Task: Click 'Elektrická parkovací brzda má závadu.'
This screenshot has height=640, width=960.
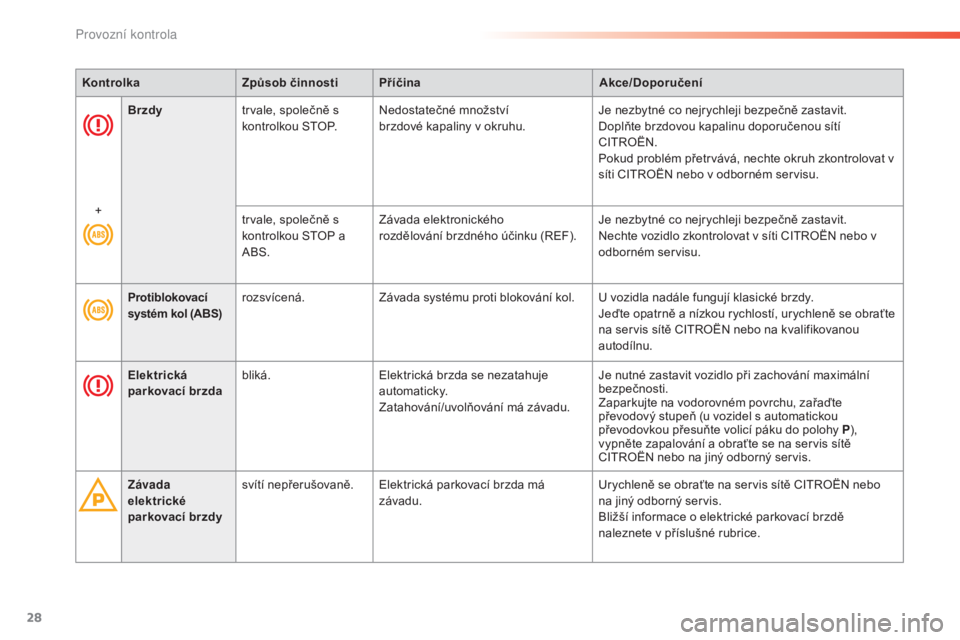Action: tap(462, 492)
